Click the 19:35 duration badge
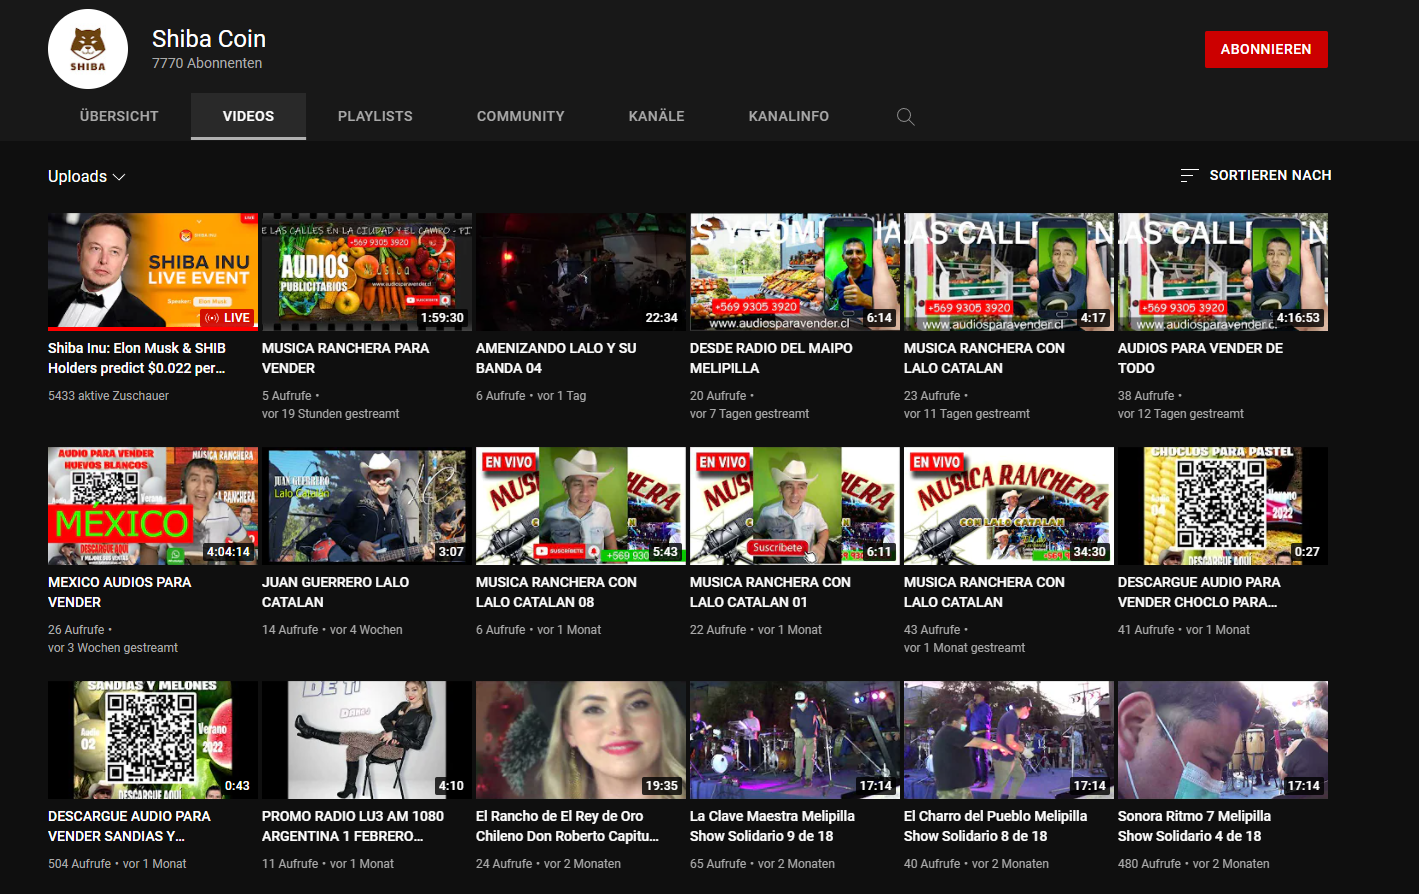Image resolution: width=1419 pixels, height=894 pixels. 661,786
